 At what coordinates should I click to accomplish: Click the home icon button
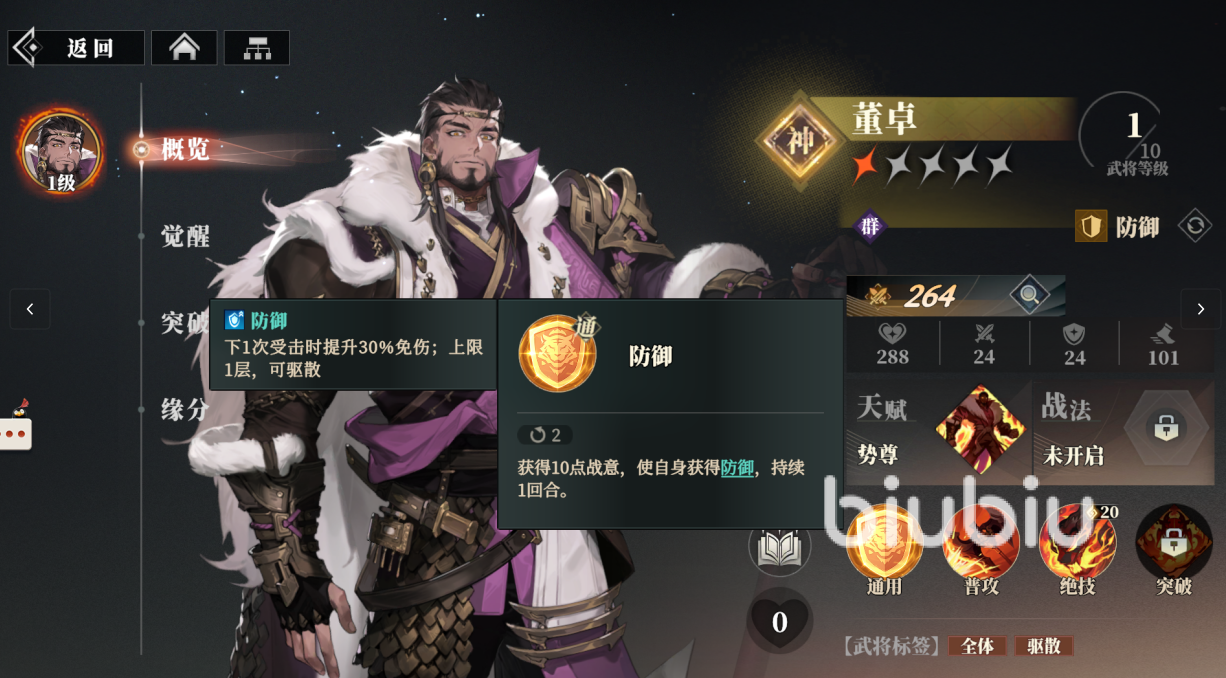click(x=184, y=48)
